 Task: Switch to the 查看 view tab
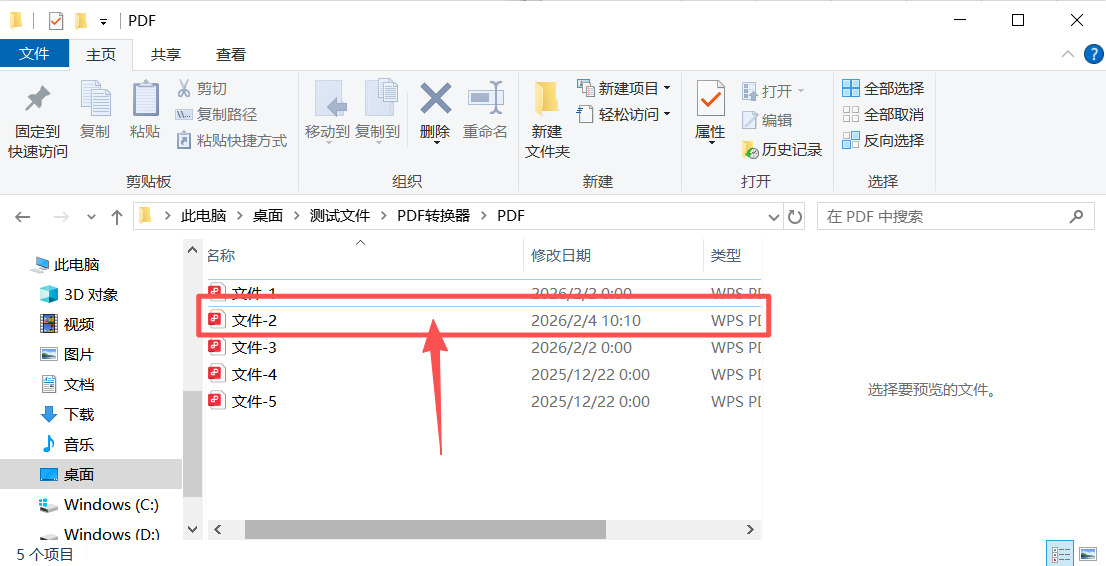coord(231,54)
